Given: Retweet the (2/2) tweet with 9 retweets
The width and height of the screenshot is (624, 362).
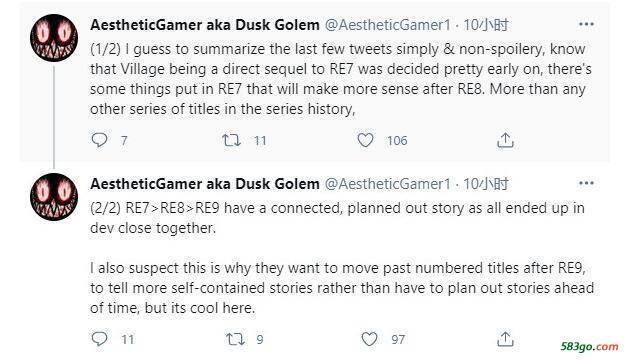Looking at the screenshot, I should [235, 339].
